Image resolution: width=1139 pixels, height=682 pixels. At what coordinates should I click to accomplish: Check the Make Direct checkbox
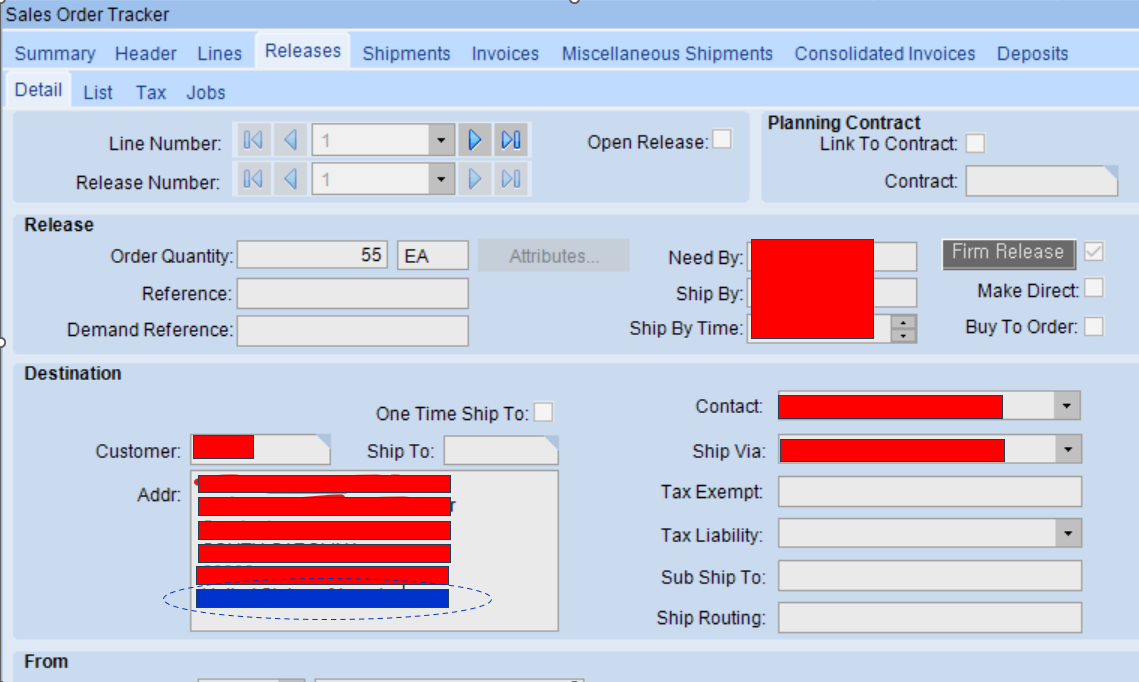(1094, 288)
